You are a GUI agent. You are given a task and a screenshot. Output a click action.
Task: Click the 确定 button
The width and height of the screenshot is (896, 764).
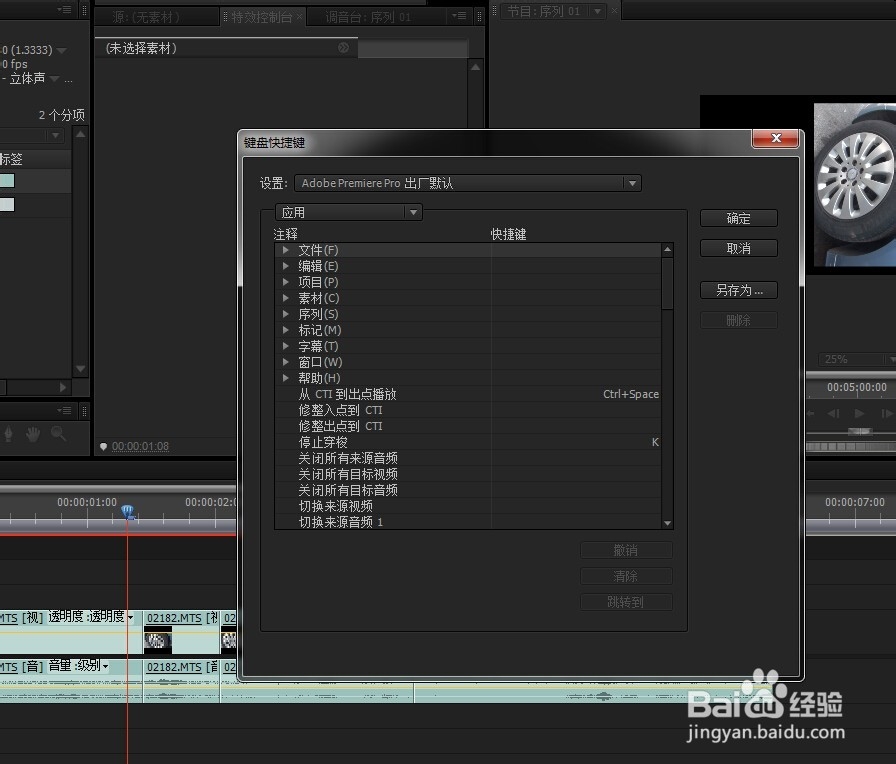click(738, 218)
